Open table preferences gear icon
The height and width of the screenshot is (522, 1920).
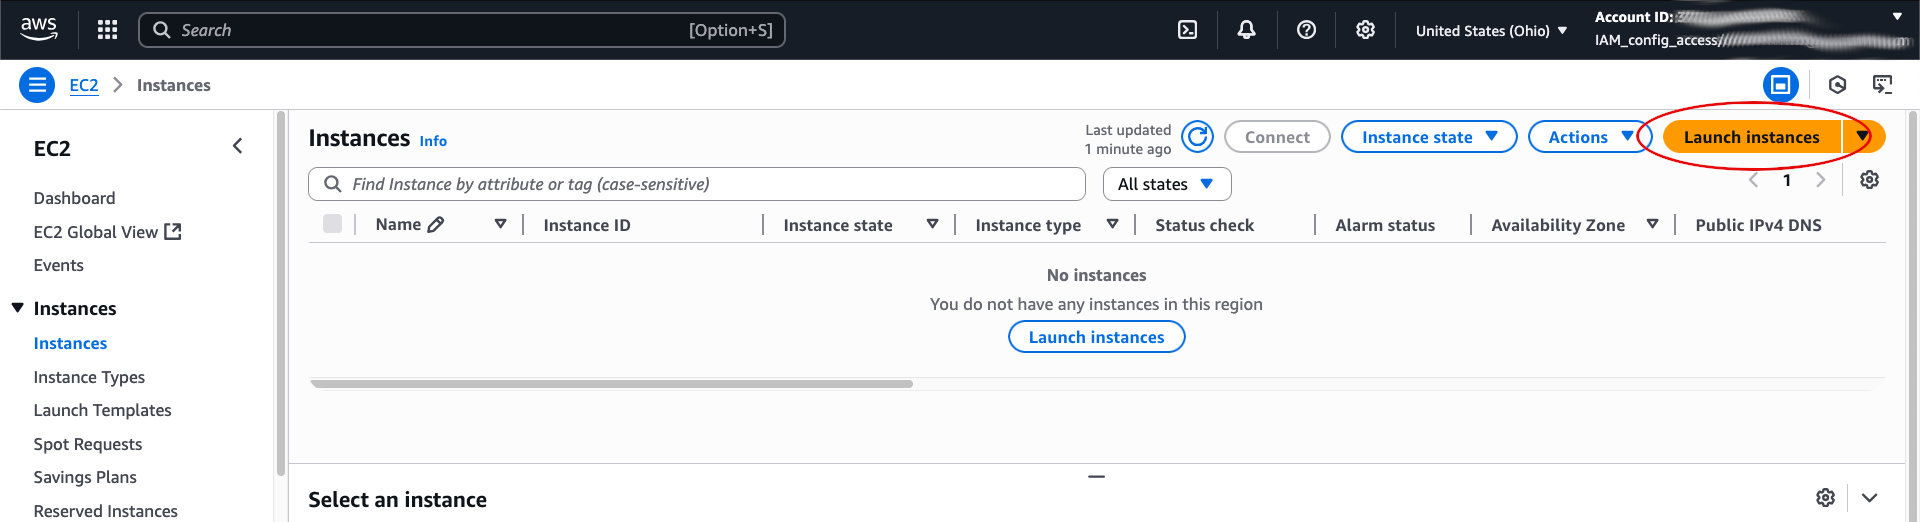coord(1869,180)
